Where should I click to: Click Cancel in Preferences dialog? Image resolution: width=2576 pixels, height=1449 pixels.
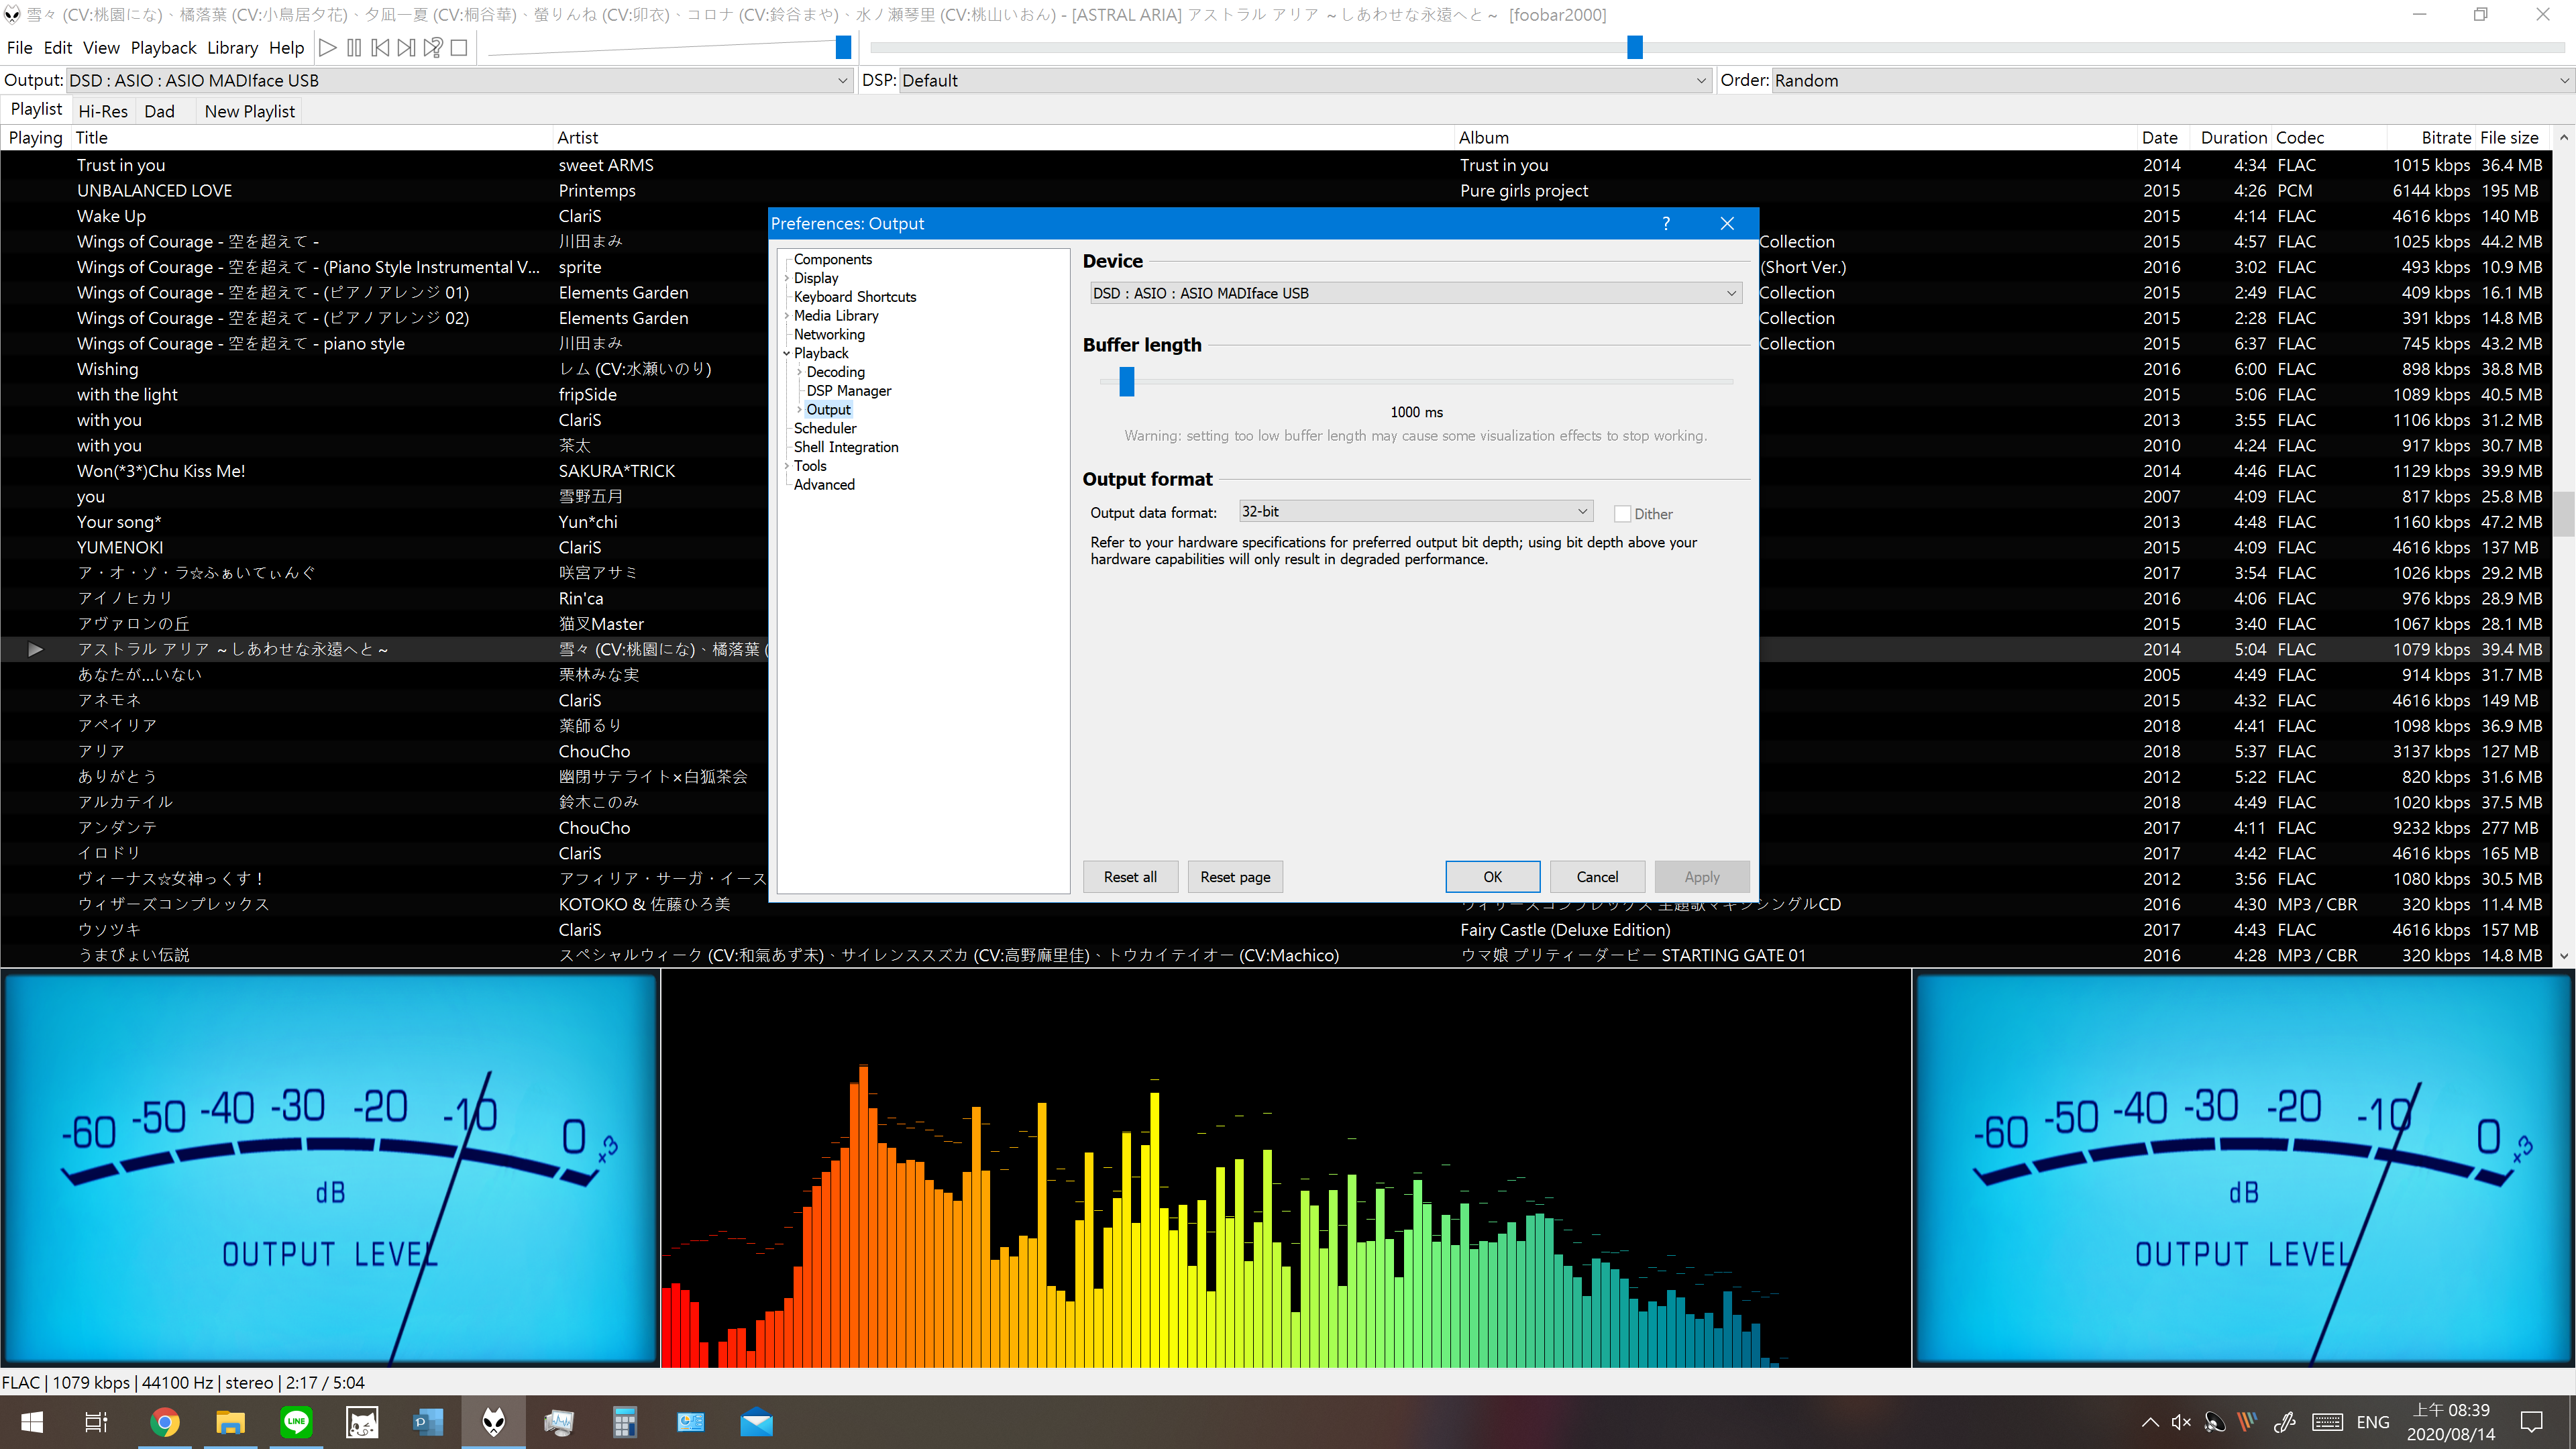1597,877
